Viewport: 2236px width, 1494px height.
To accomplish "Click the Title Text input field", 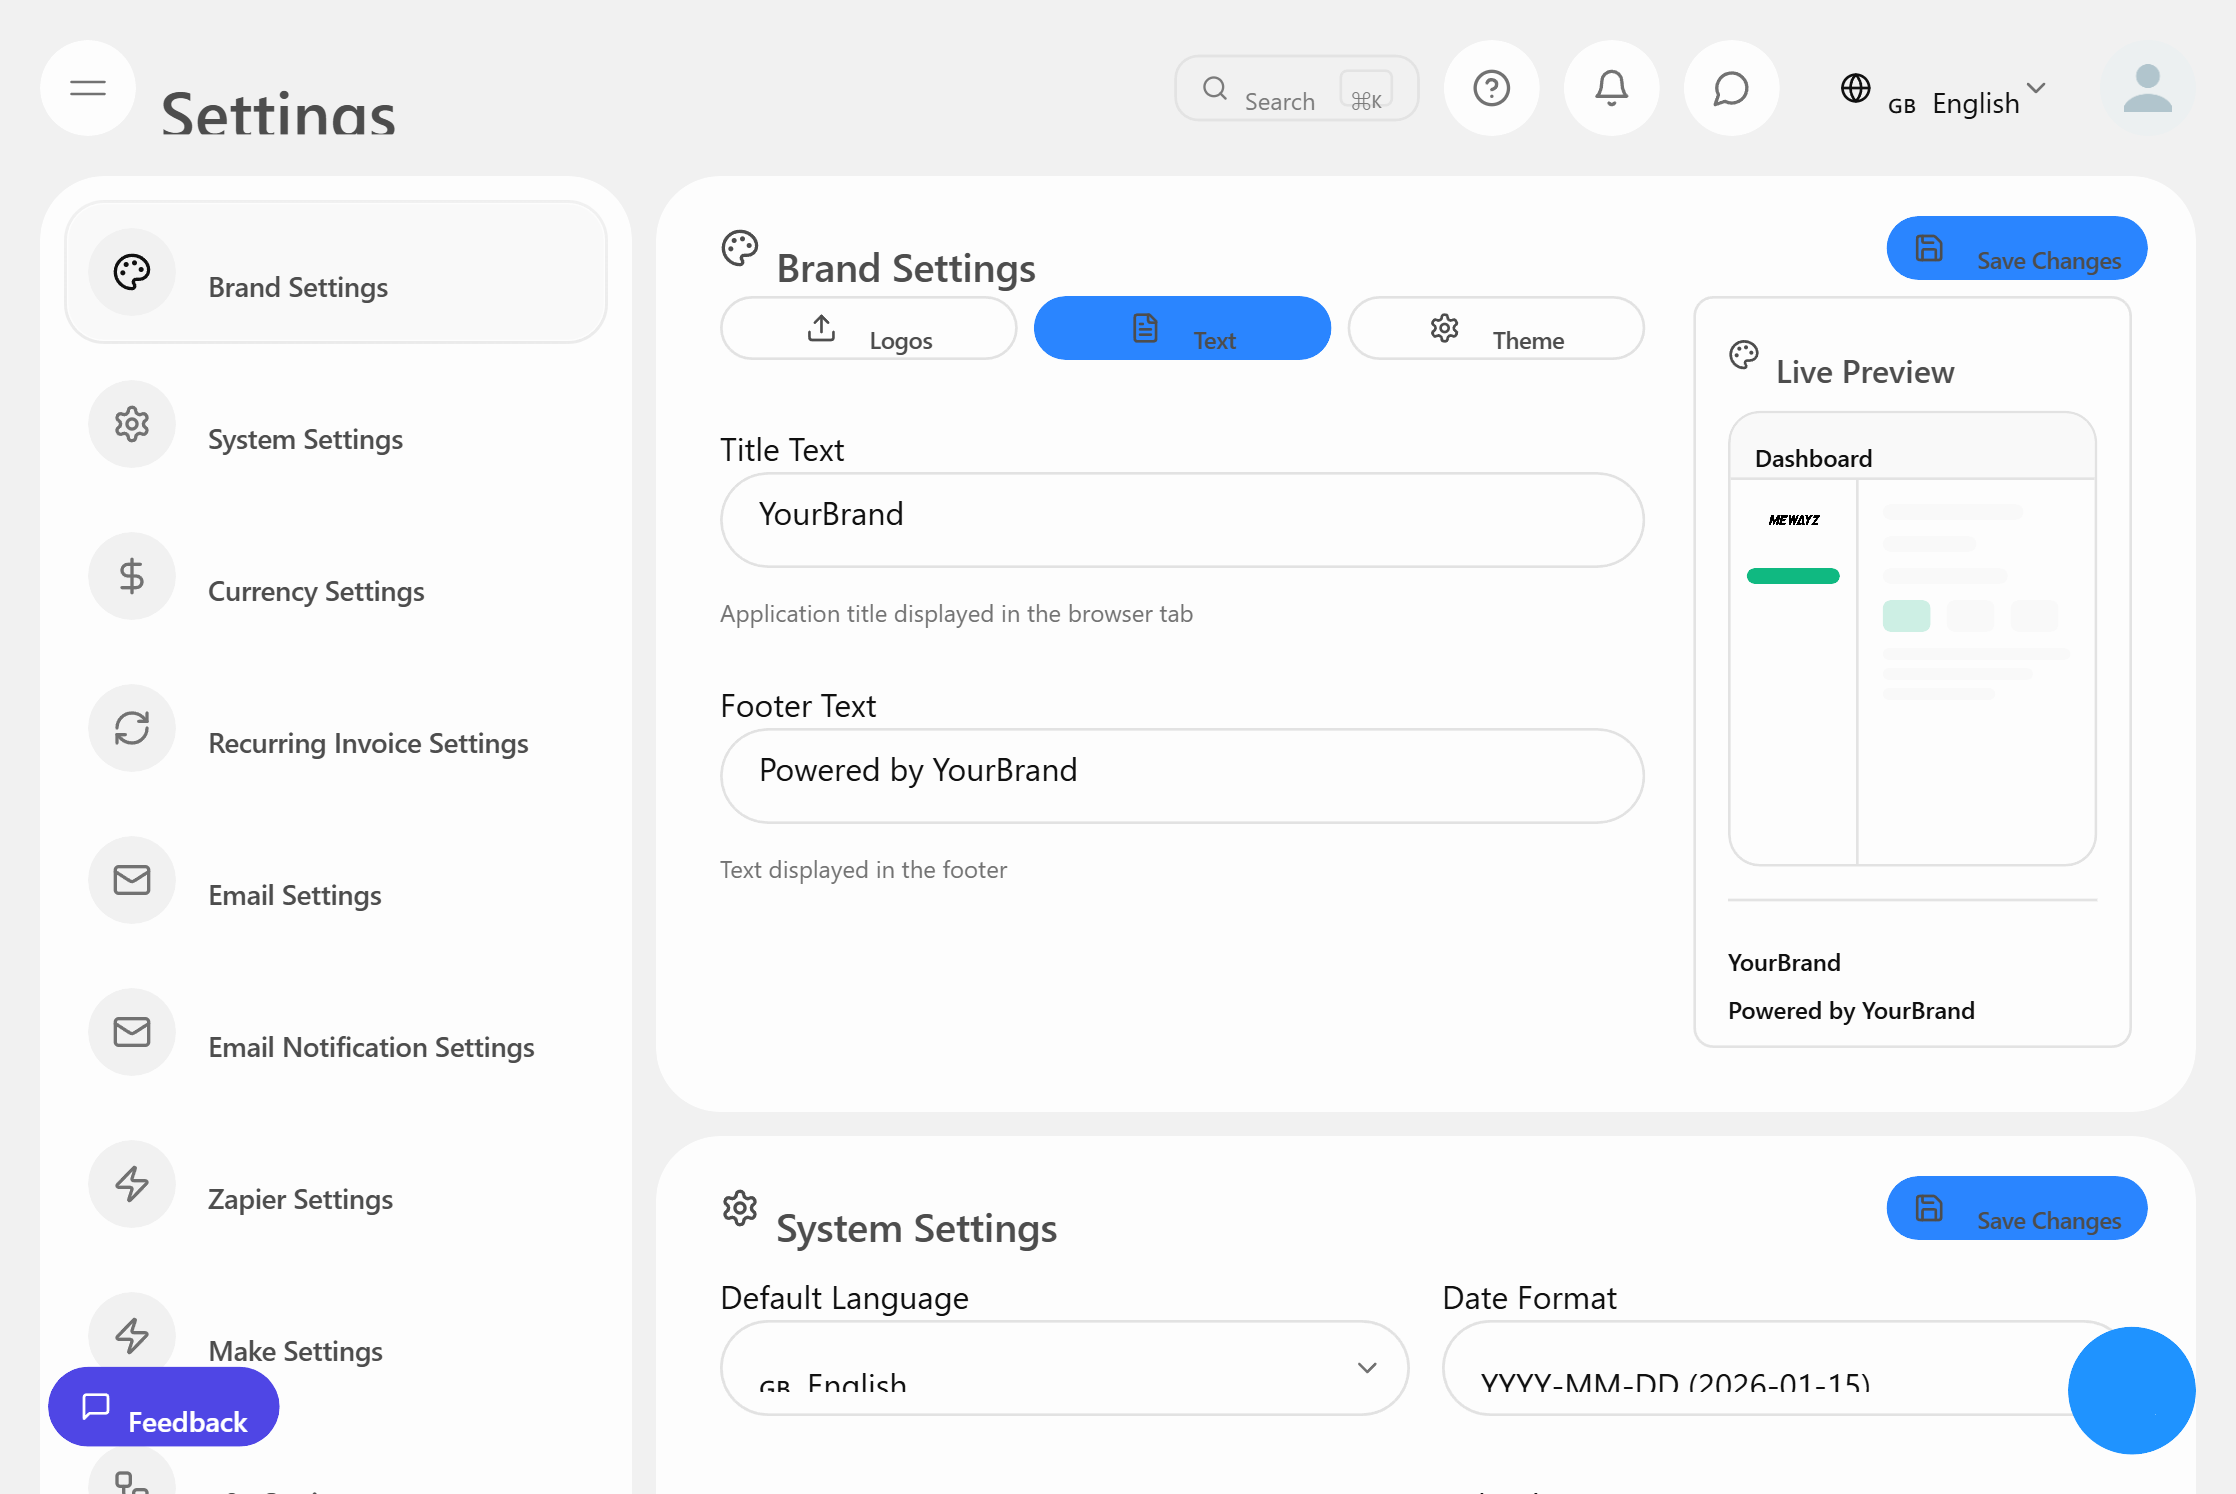I will point(1182,520).
